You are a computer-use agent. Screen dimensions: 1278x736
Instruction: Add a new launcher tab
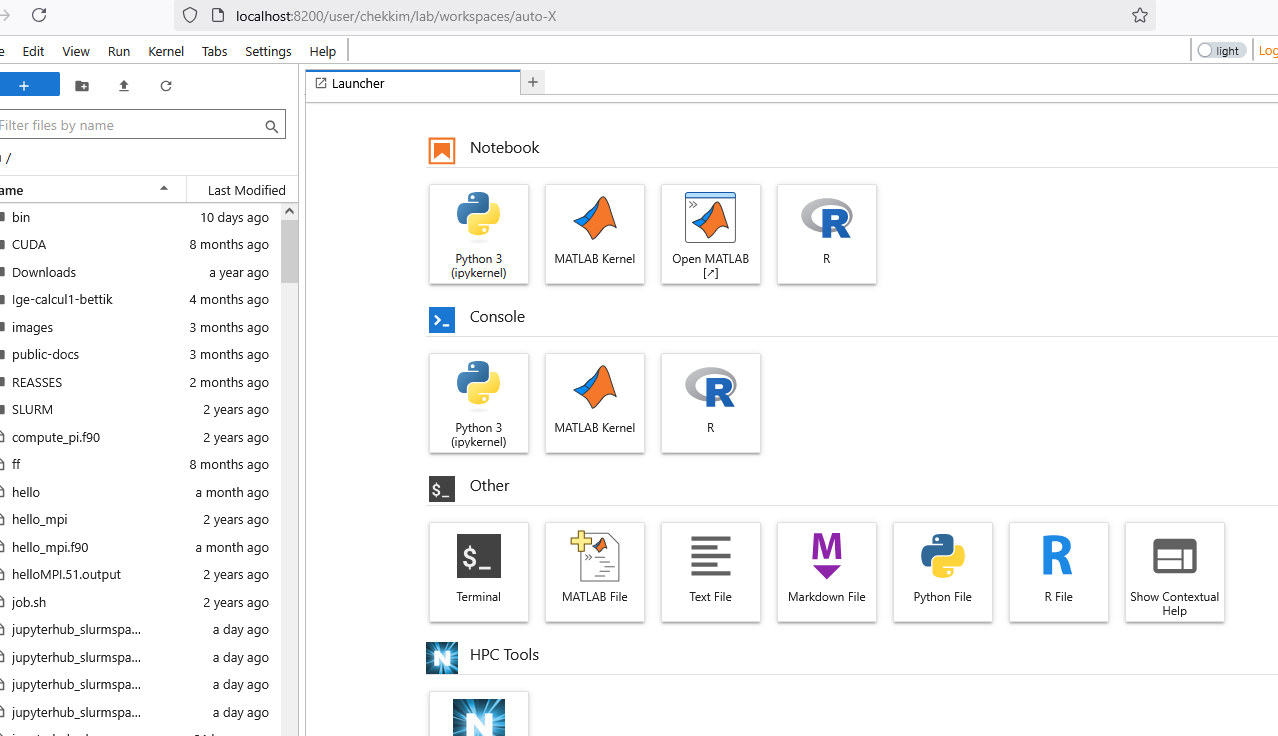[533, 83]
